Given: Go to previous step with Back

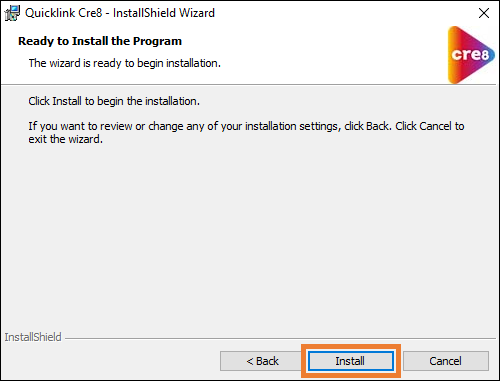Looking at the screenshot, I should tap(262, 361).
